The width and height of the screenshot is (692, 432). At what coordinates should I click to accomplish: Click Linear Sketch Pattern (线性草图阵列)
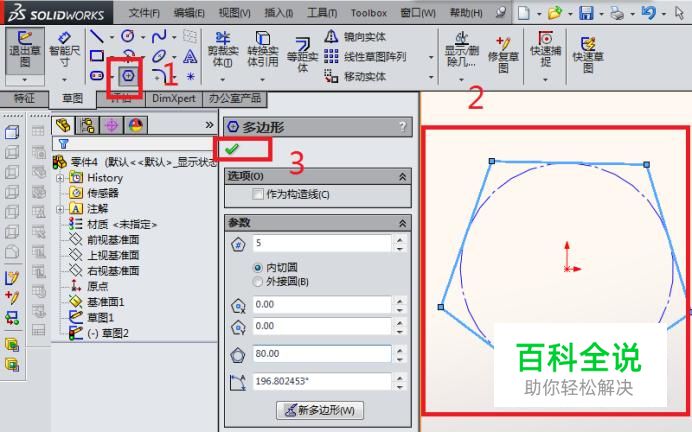tap(365, 56)
